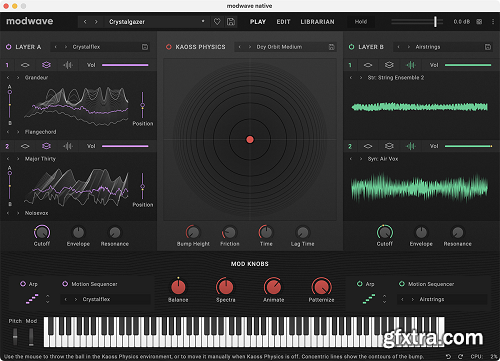The image size is (500, 361).
Task: Click the Grandeur wavetable Position slider
Action: (143, 105)
